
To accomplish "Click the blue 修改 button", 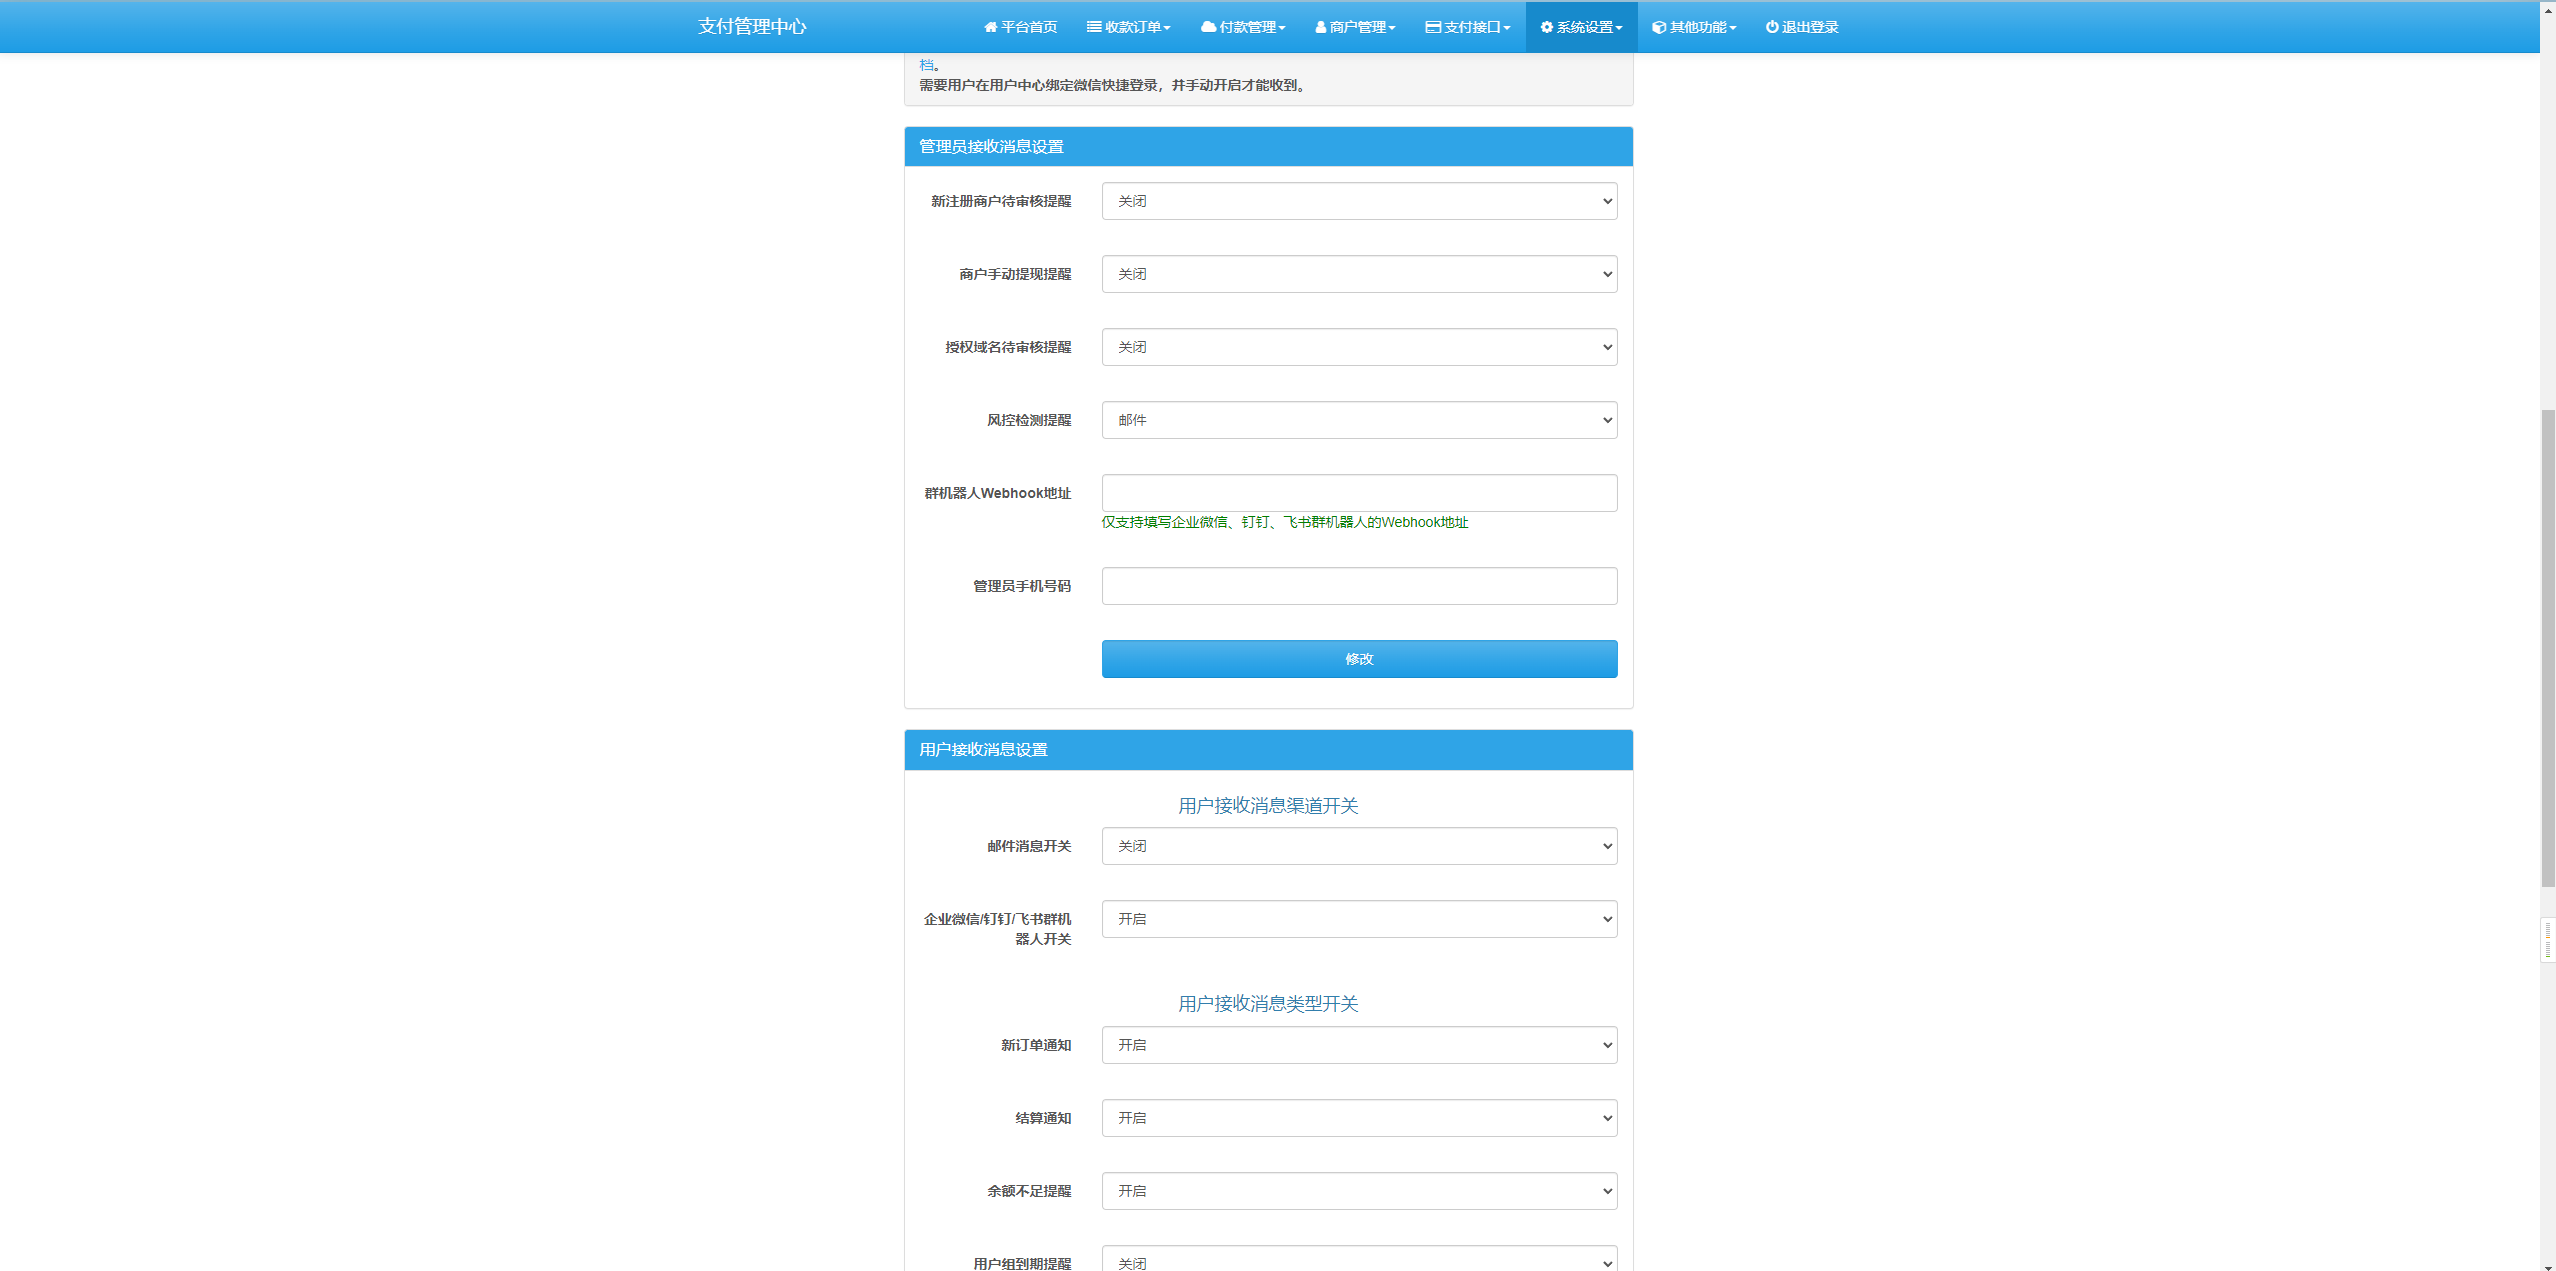I will click(x=1358, y=659).
